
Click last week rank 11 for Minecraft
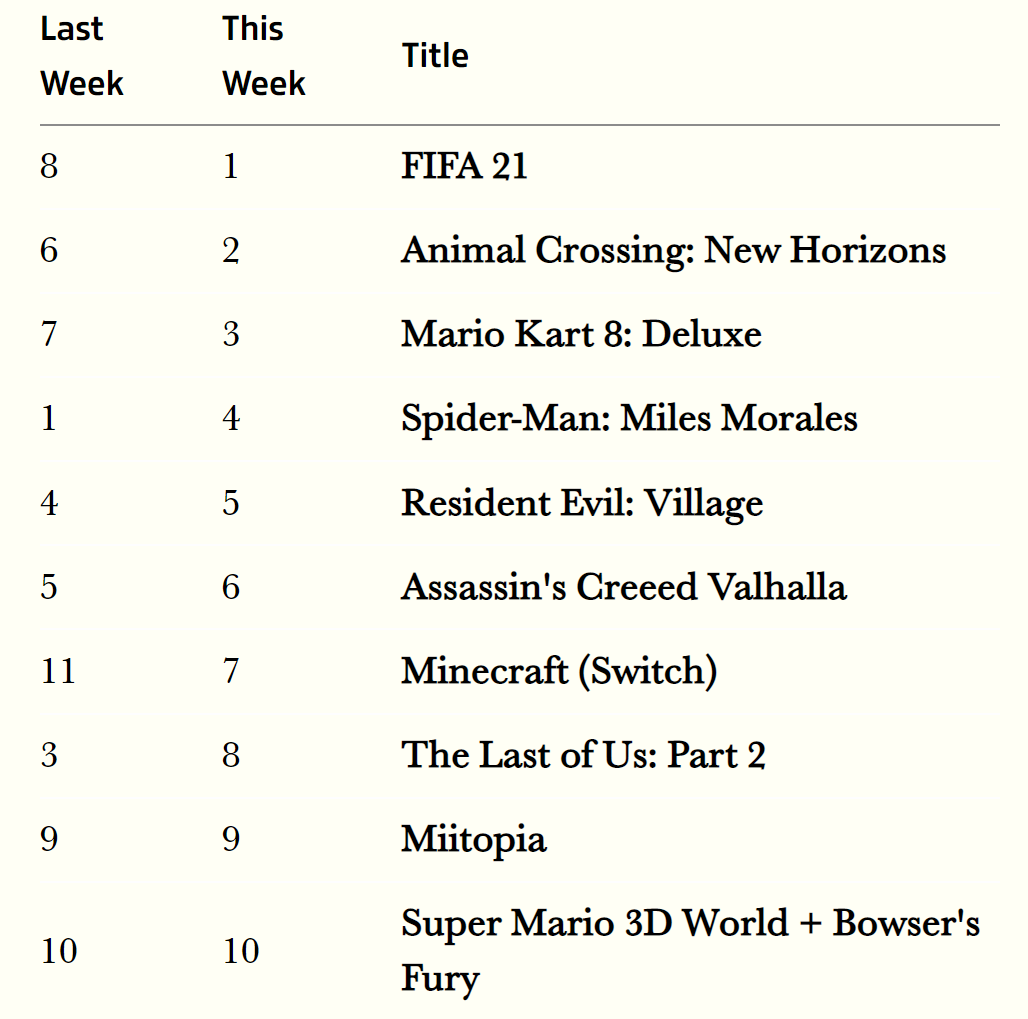58,671
